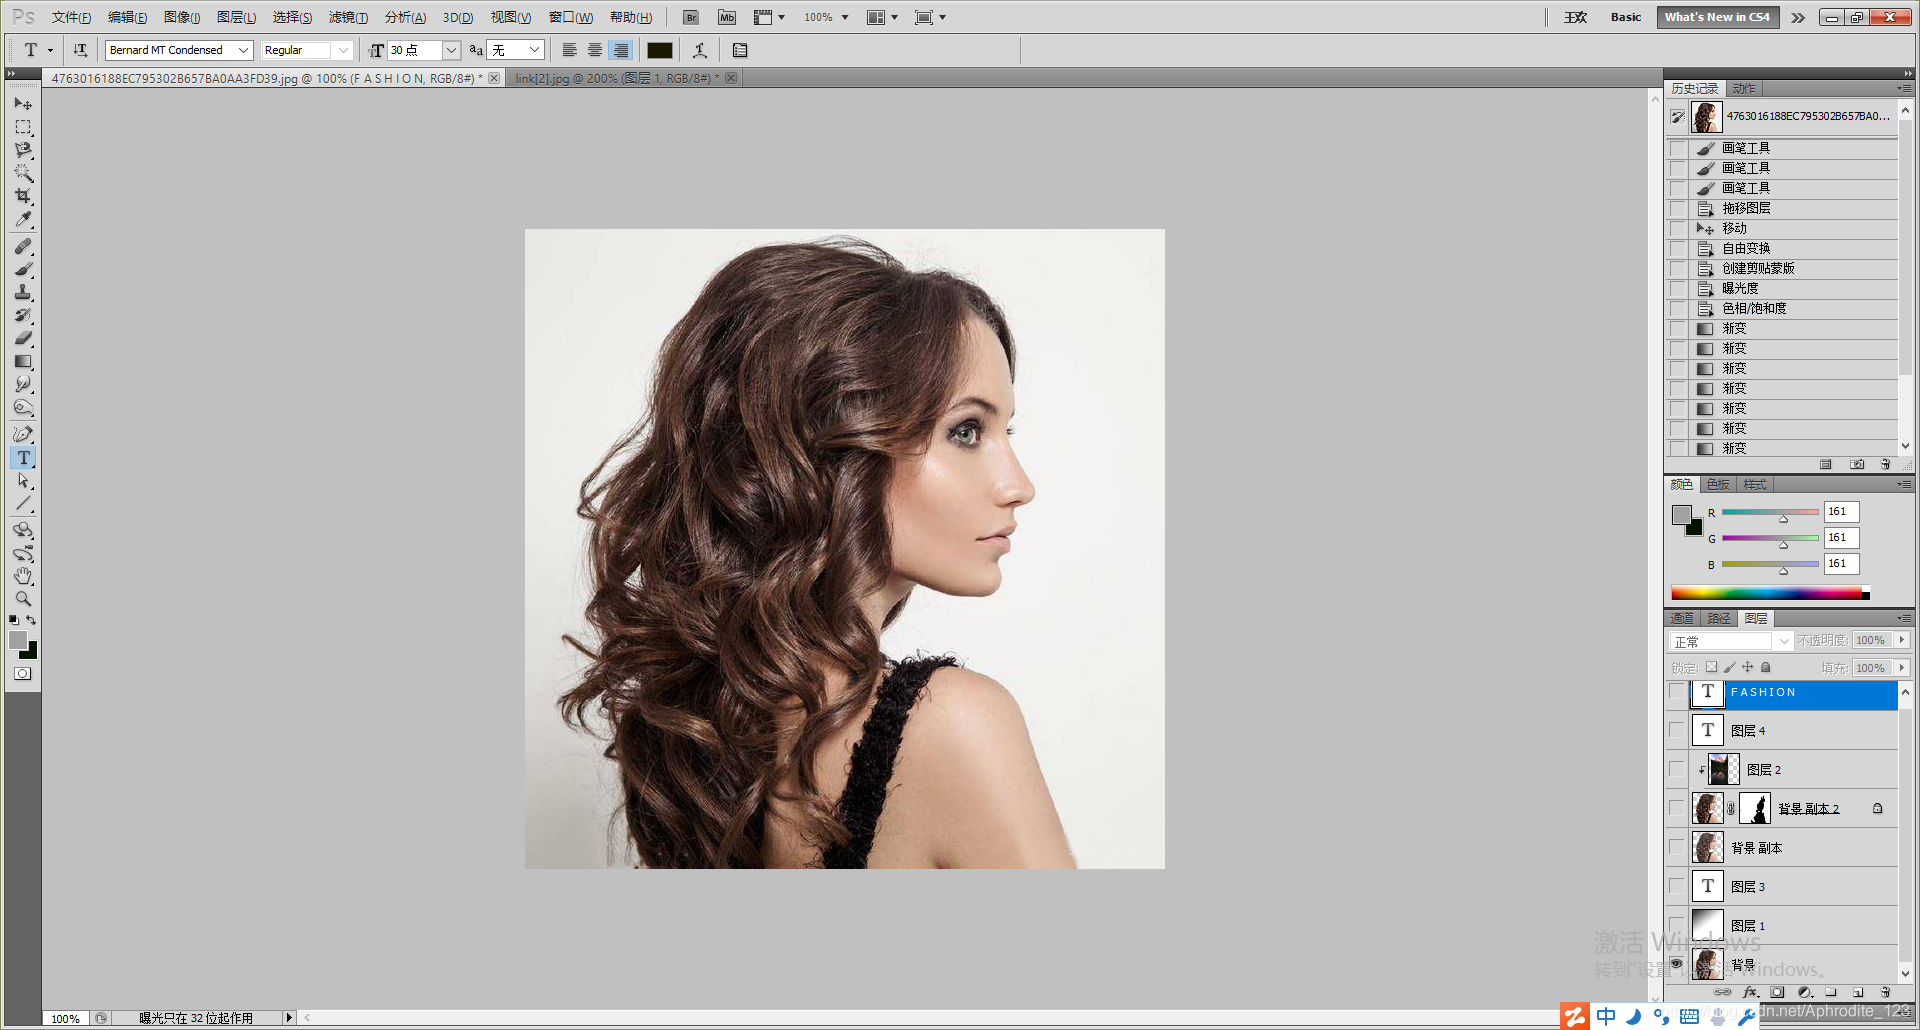Select the Basic workspace
Screen dimensions: 1920x1030
point(1626,17)
